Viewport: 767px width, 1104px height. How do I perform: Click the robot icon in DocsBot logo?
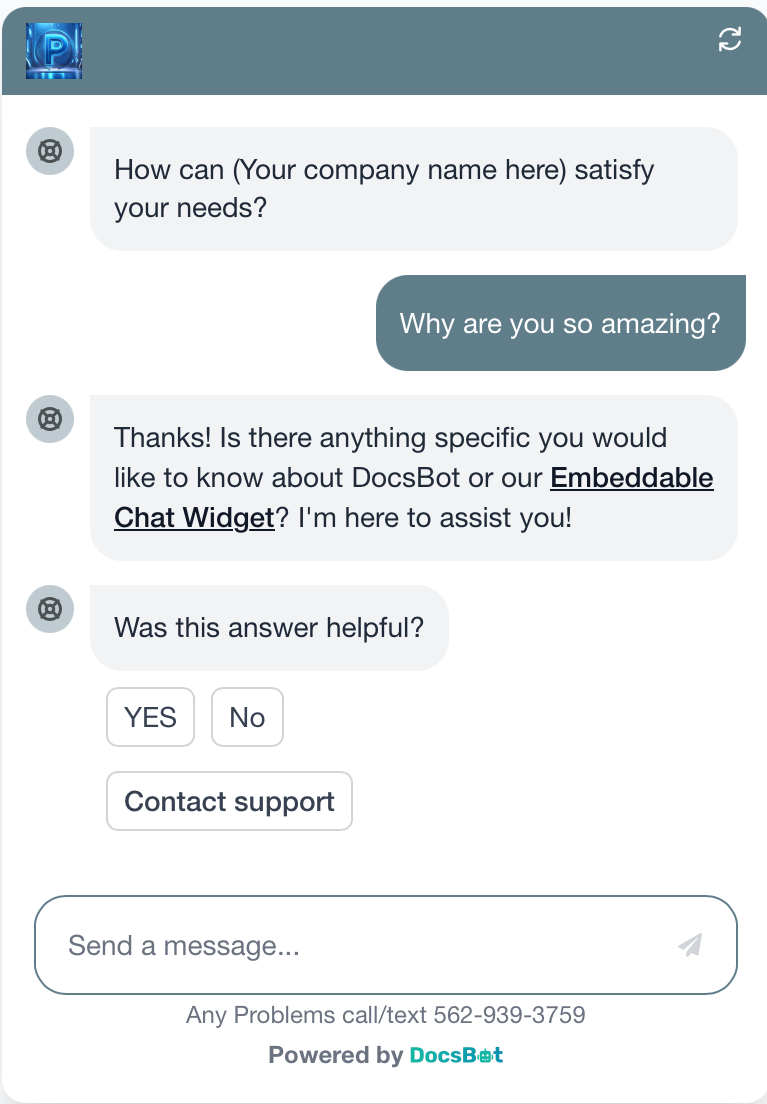485,1055
